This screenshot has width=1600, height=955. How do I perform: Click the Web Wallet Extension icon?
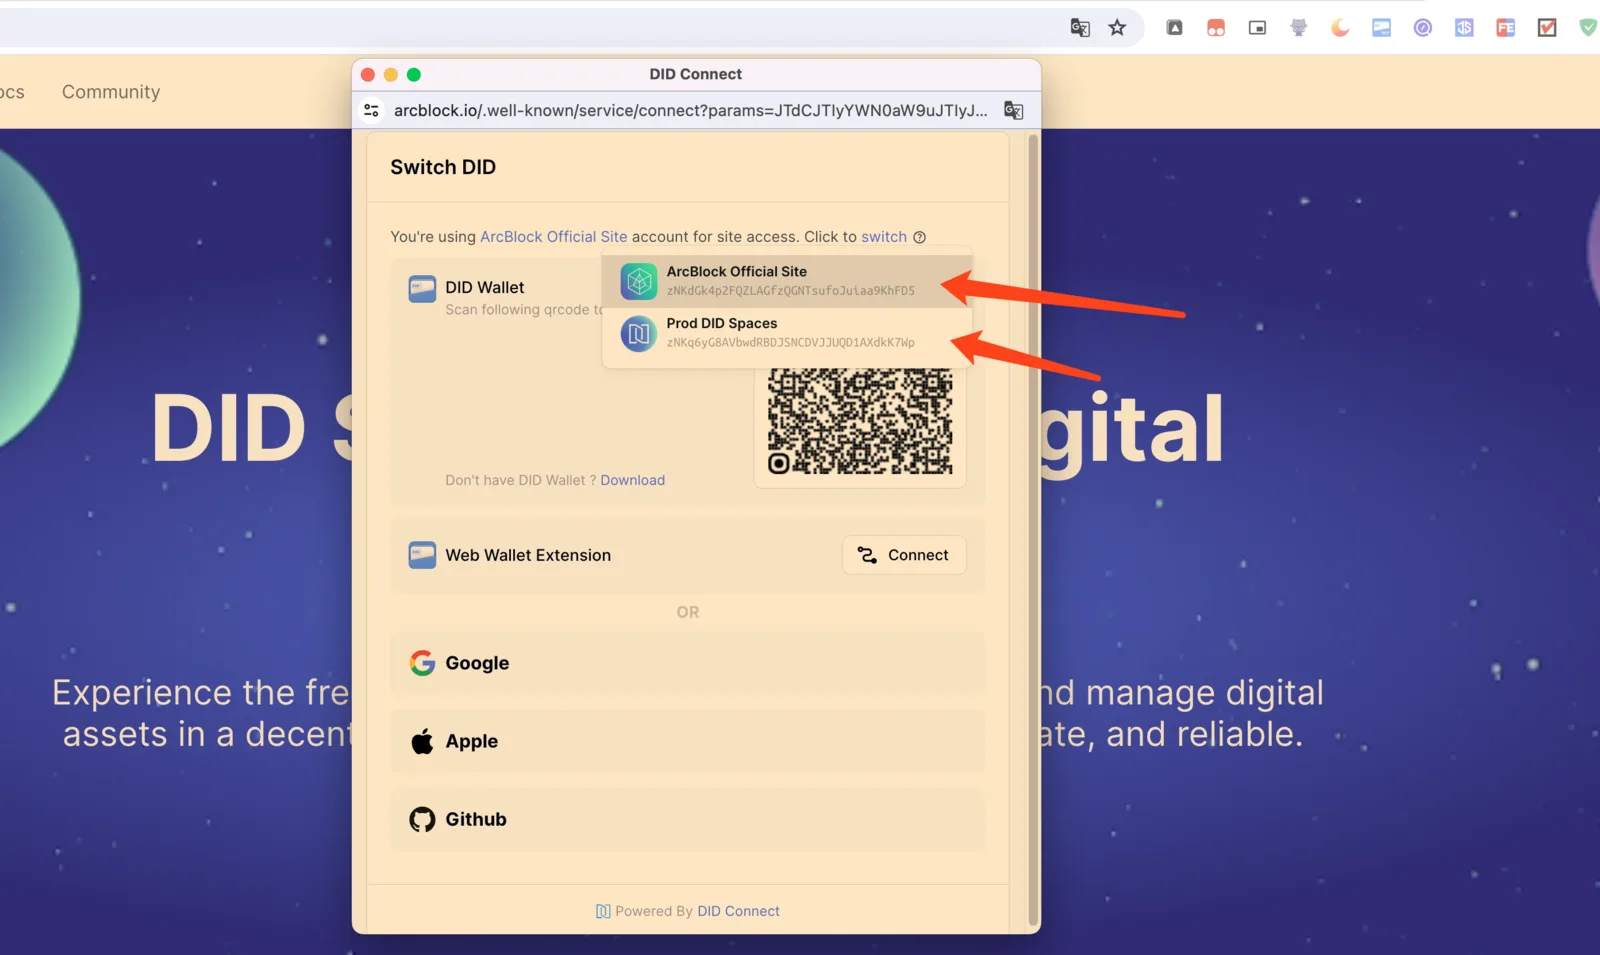point(422,555)
